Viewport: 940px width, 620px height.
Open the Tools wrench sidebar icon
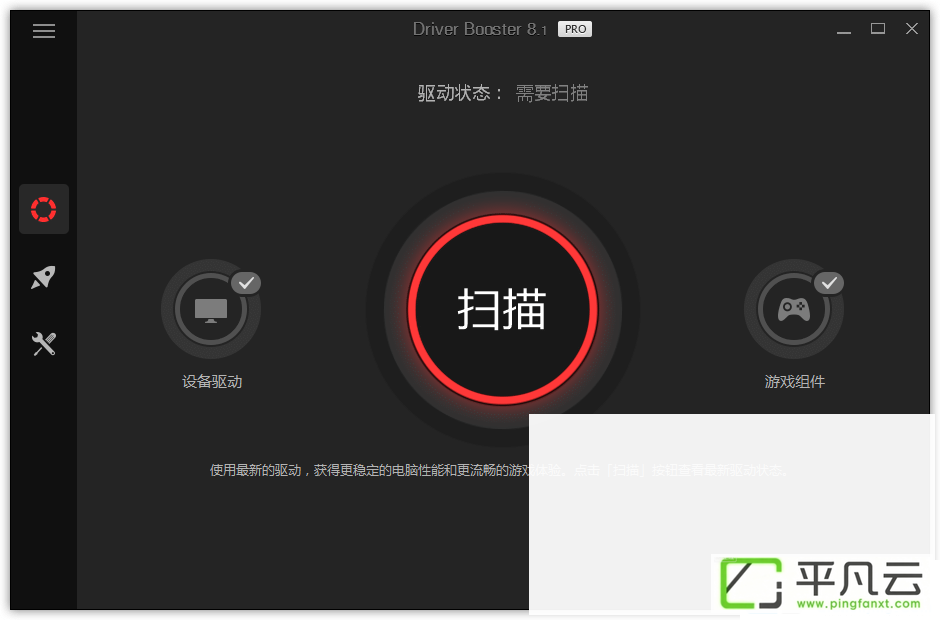[x=44, y=344]
